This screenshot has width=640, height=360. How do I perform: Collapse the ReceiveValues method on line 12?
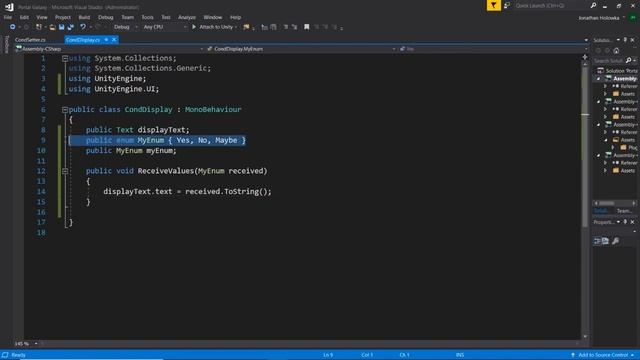[65, 171]
